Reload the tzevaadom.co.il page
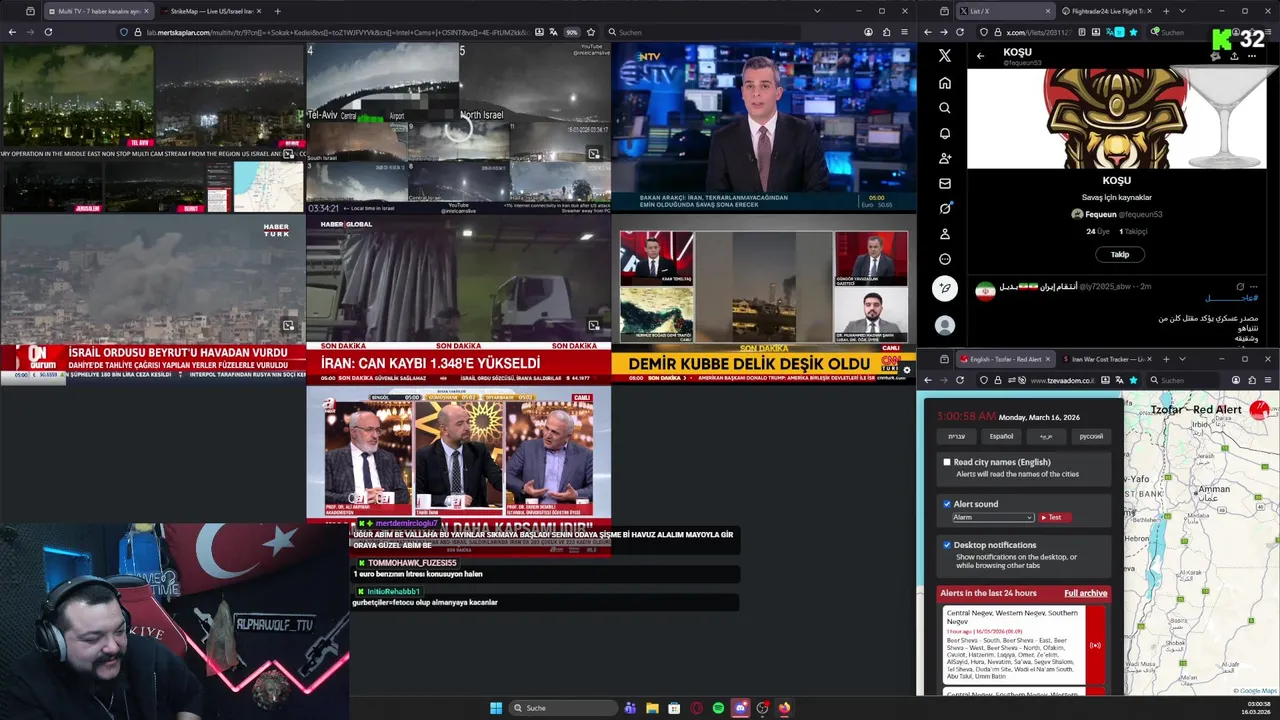 [960, 380]
